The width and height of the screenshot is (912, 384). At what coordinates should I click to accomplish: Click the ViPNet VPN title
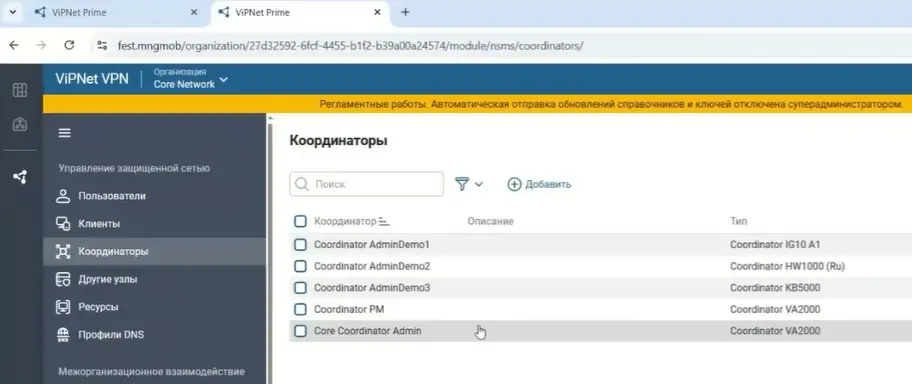[92, 79]
